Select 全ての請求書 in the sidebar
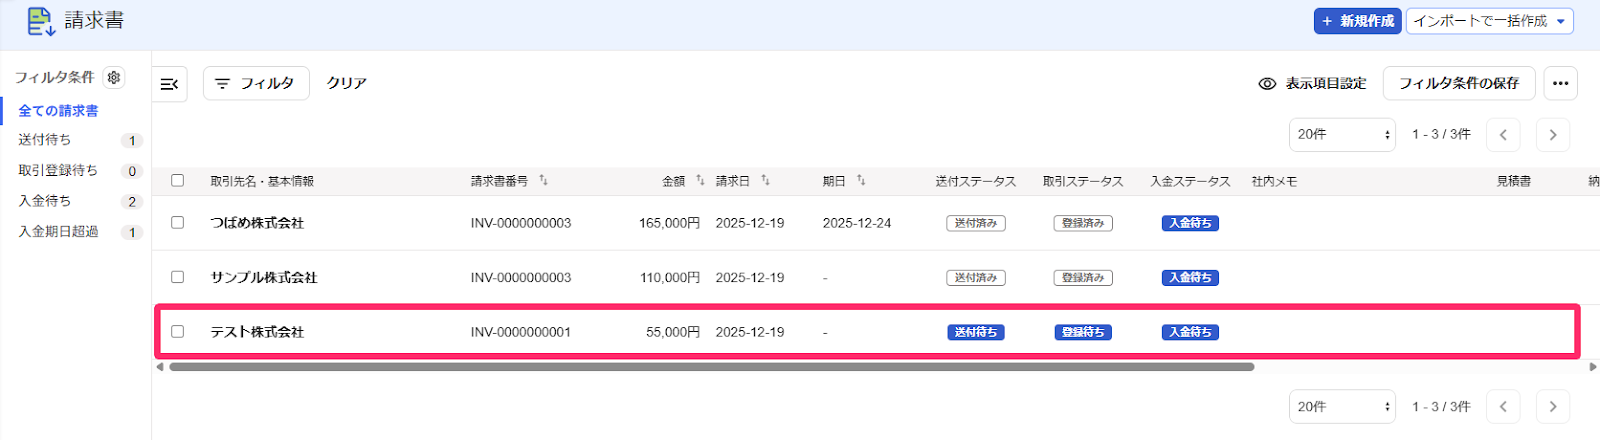Image resolution: width=1600 pixels, height=440 pixels. (58, 110)
